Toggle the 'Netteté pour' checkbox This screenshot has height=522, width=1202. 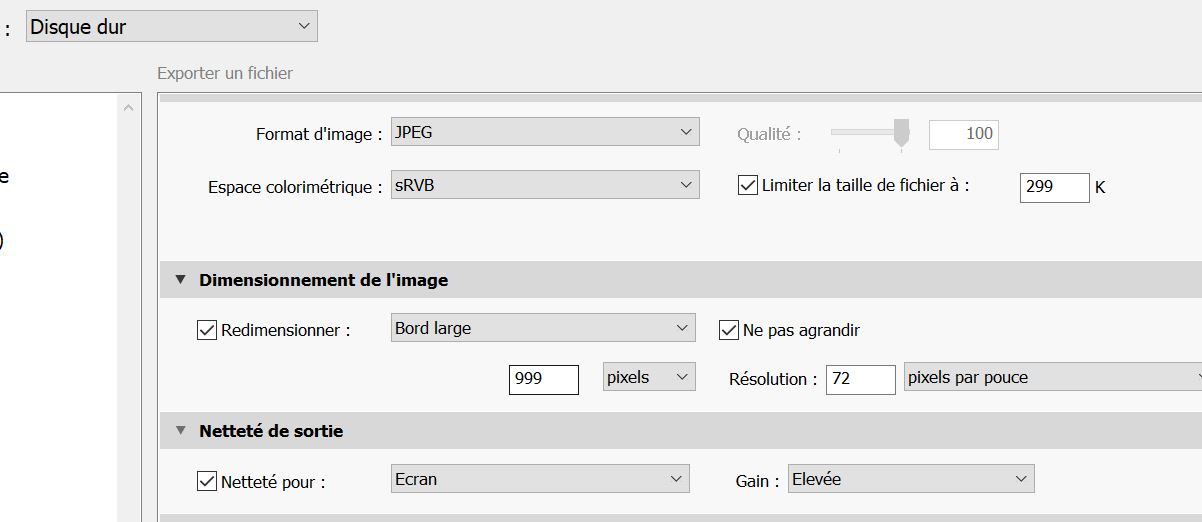[x=207, y=481]
